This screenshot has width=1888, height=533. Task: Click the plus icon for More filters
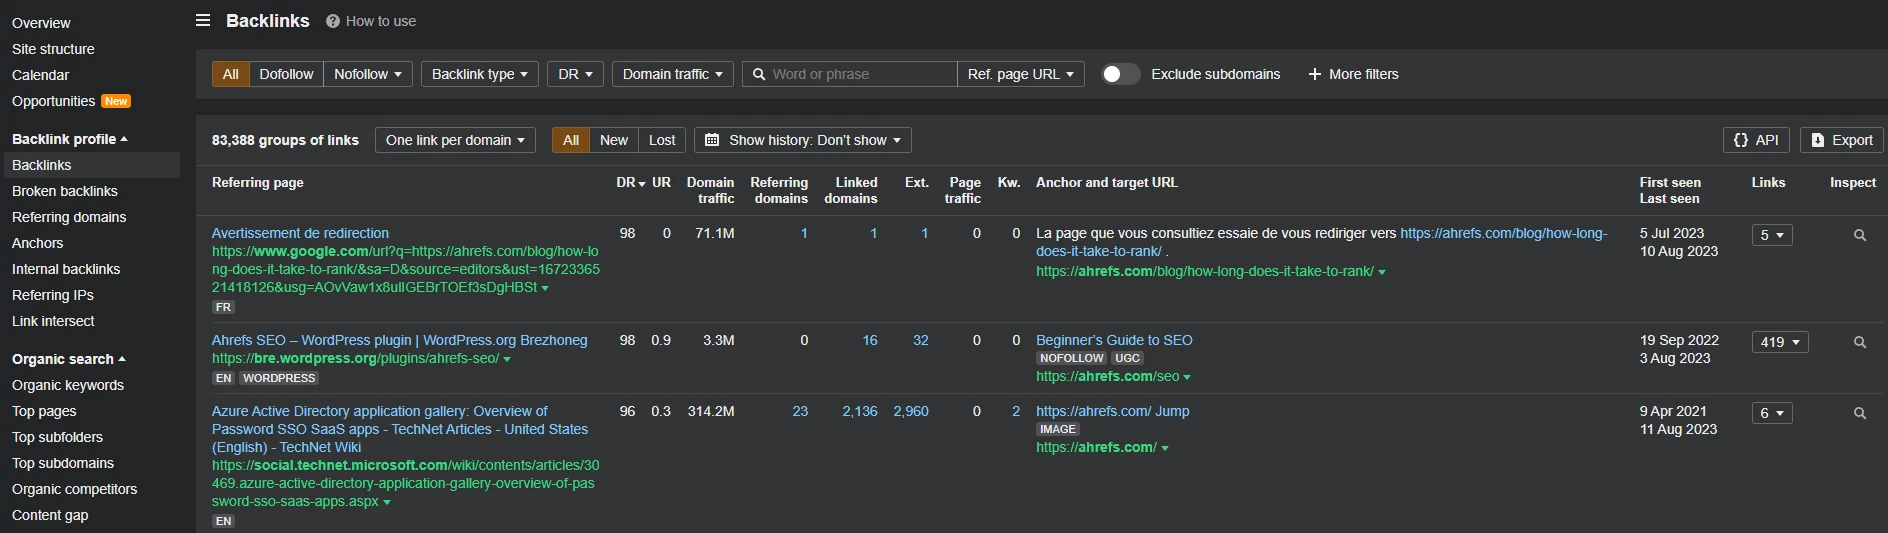tap(1315, 74)
